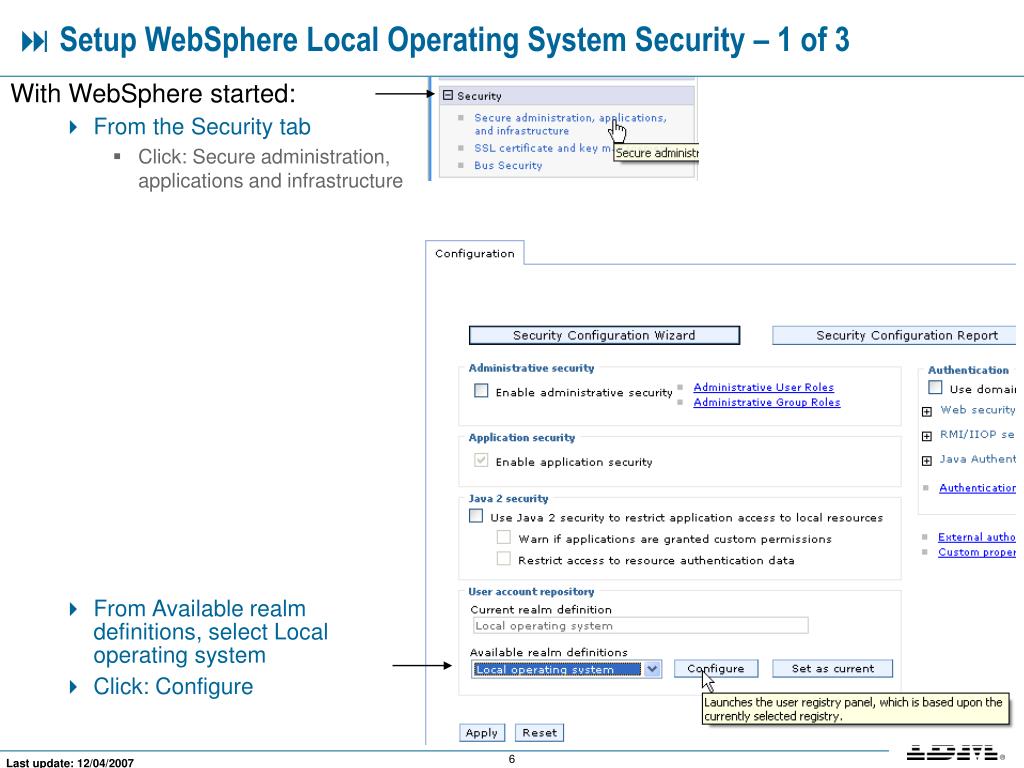Check the Use domain checkbox under Authentication

point(935,387)
